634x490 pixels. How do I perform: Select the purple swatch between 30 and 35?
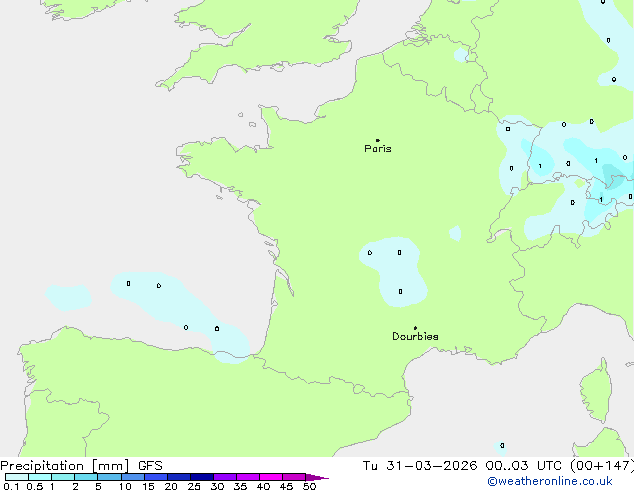pyautogui.click(x=225, y=477)
